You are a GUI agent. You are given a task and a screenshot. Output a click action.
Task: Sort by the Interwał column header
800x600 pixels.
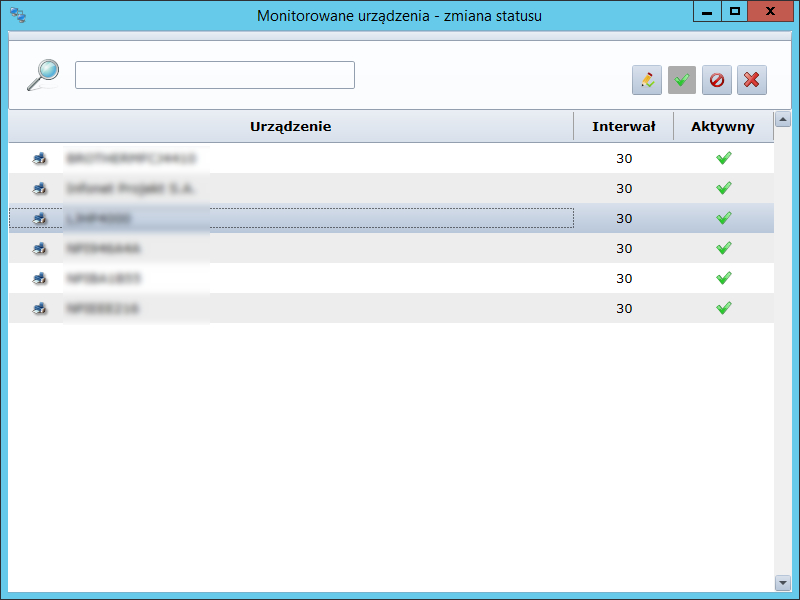623,126
